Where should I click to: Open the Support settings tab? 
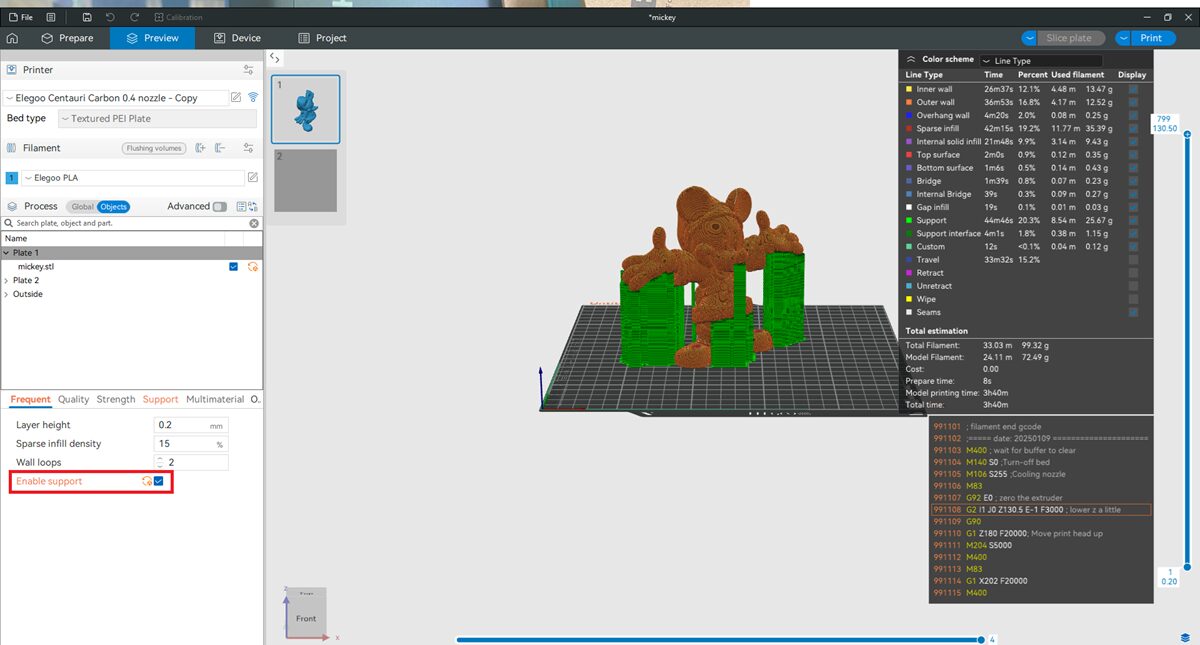160,399
